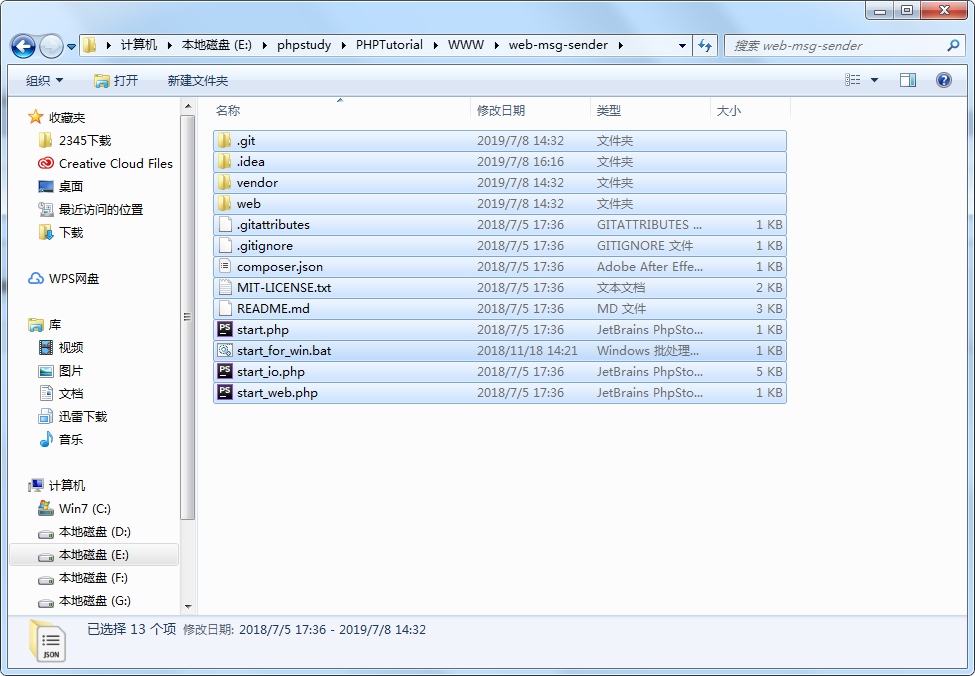This screenshot has width=975, height=676.
Task: Select the .gitattributes file icon
Action: click(x=224, y=225)
